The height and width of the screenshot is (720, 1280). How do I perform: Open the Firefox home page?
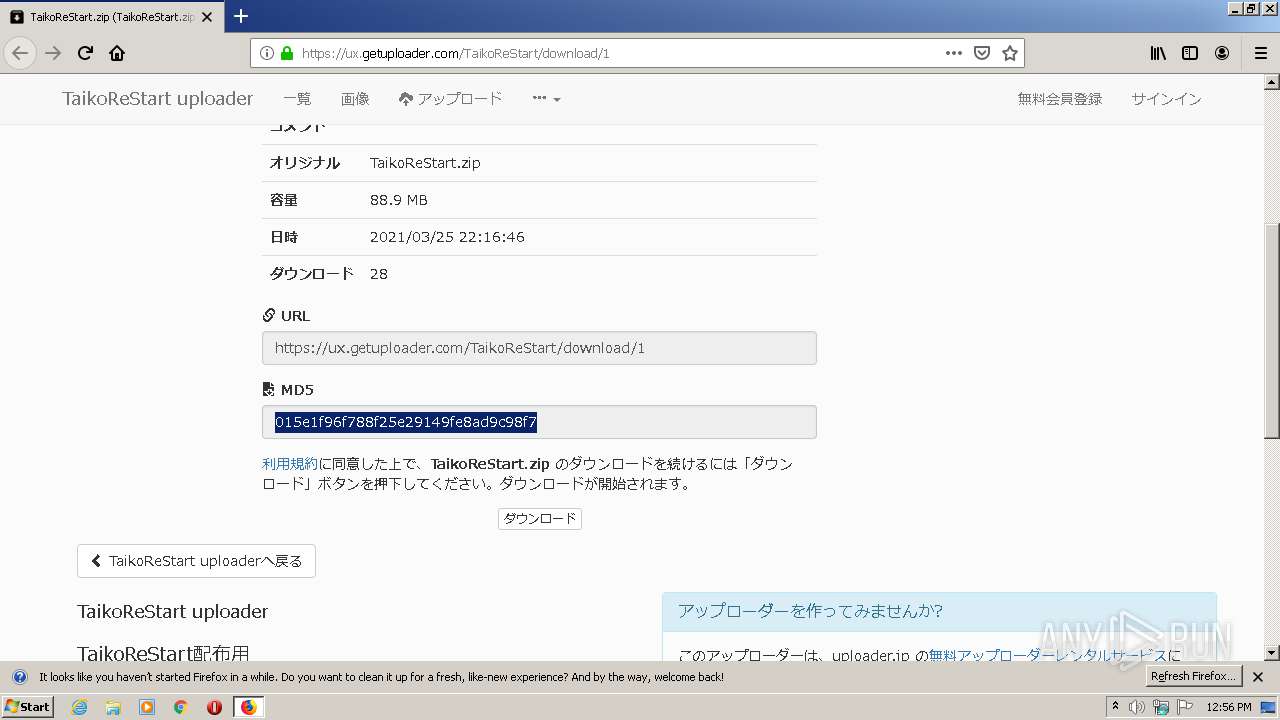(117, 53)
